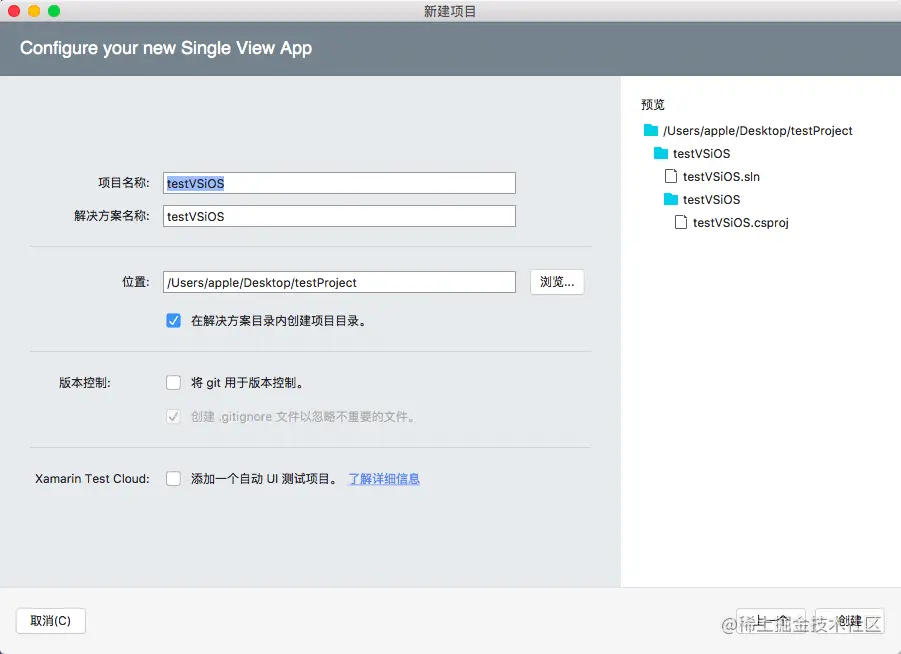Select testVSiOS.csproj in the preview tree

coord(741,223)
